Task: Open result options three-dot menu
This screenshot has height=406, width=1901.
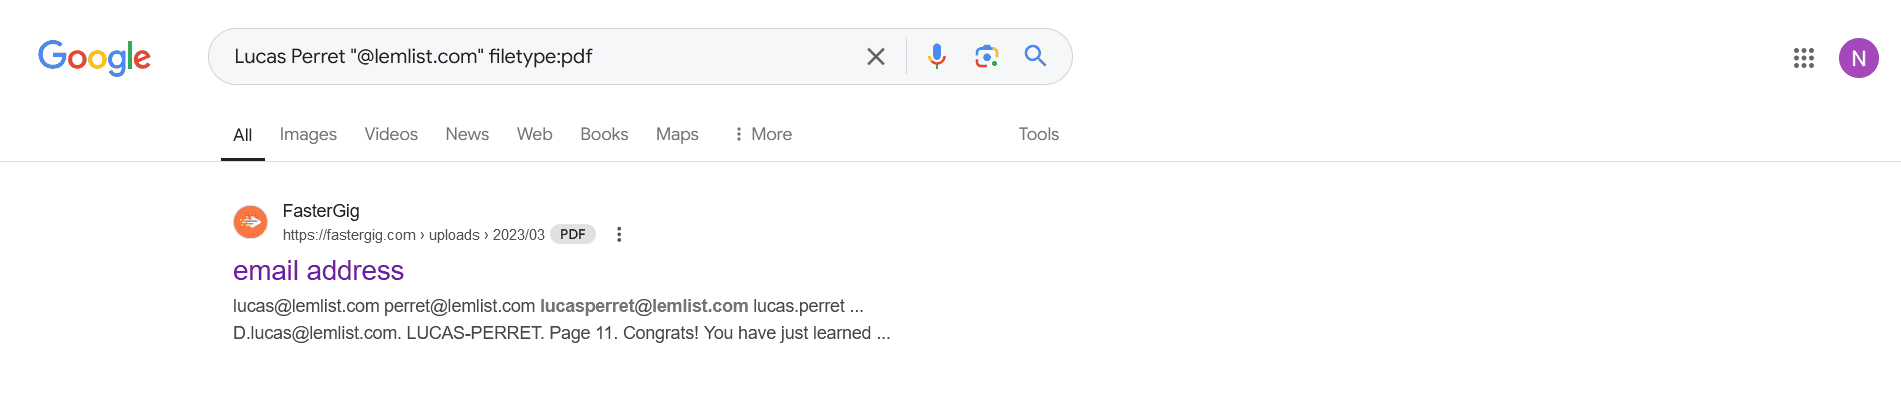Action: tap(619, 234)
